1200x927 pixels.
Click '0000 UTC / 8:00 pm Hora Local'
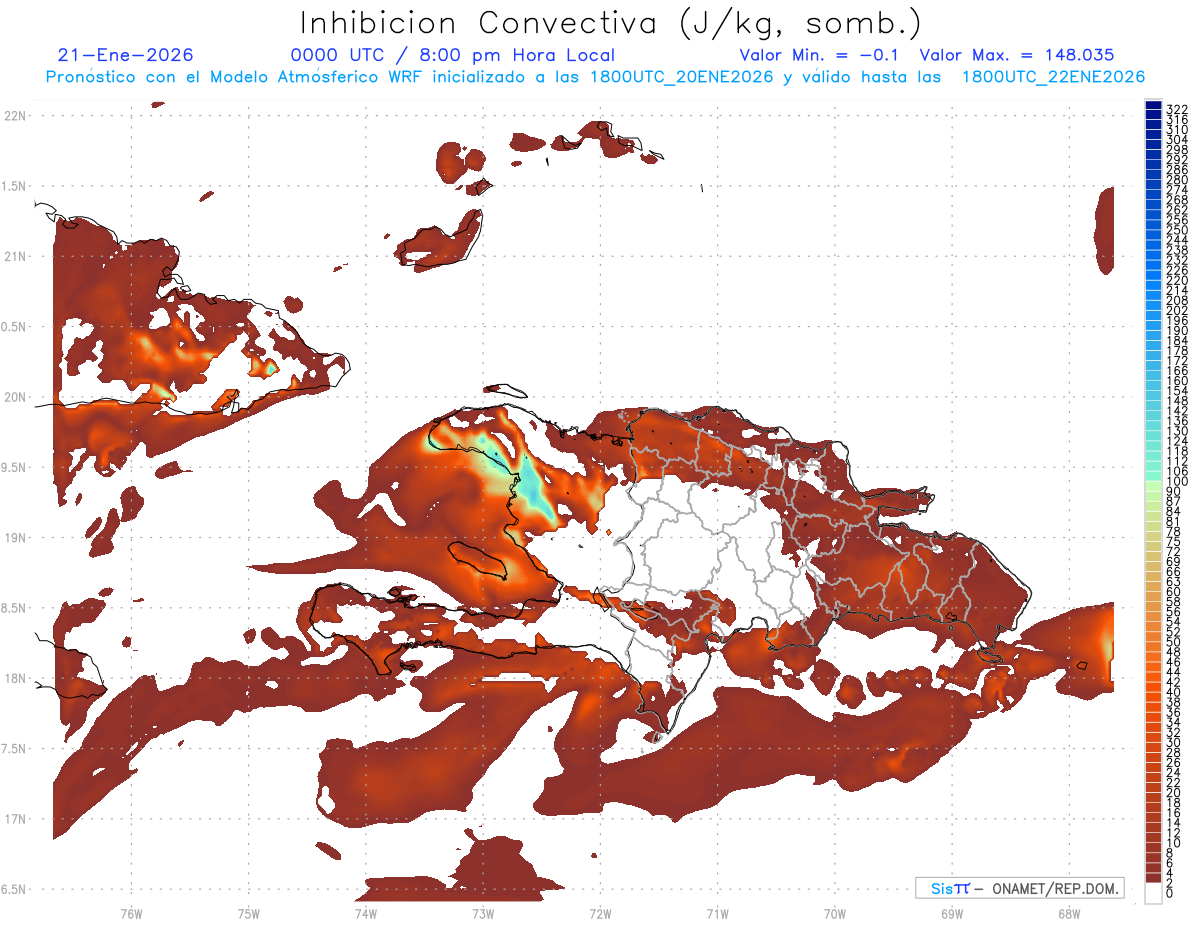pos(452,56)
